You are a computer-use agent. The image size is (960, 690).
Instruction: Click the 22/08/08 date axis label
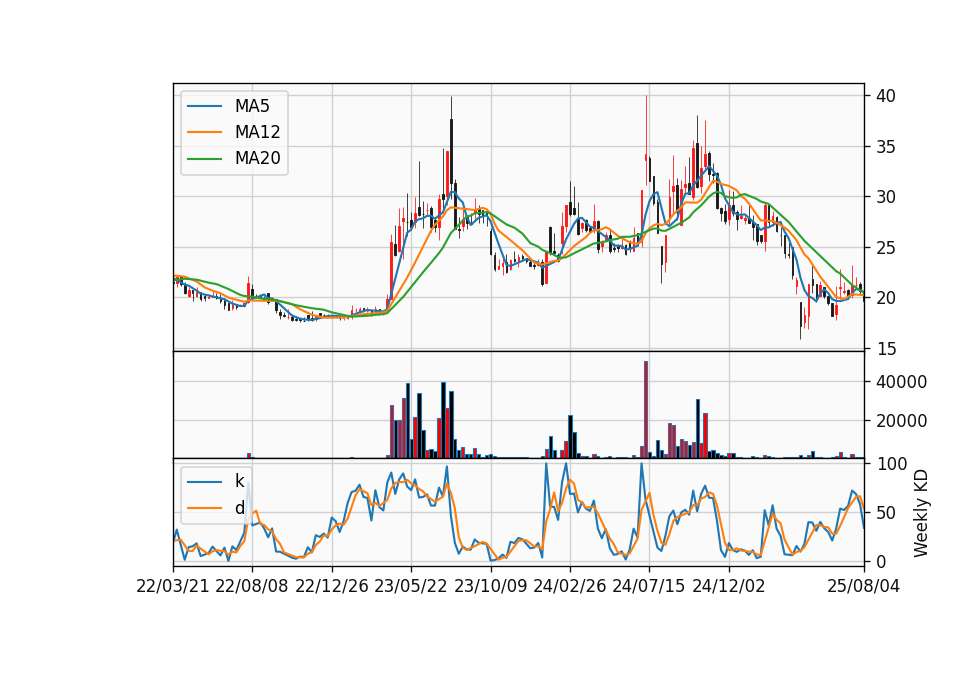click(x=252, y=586)
